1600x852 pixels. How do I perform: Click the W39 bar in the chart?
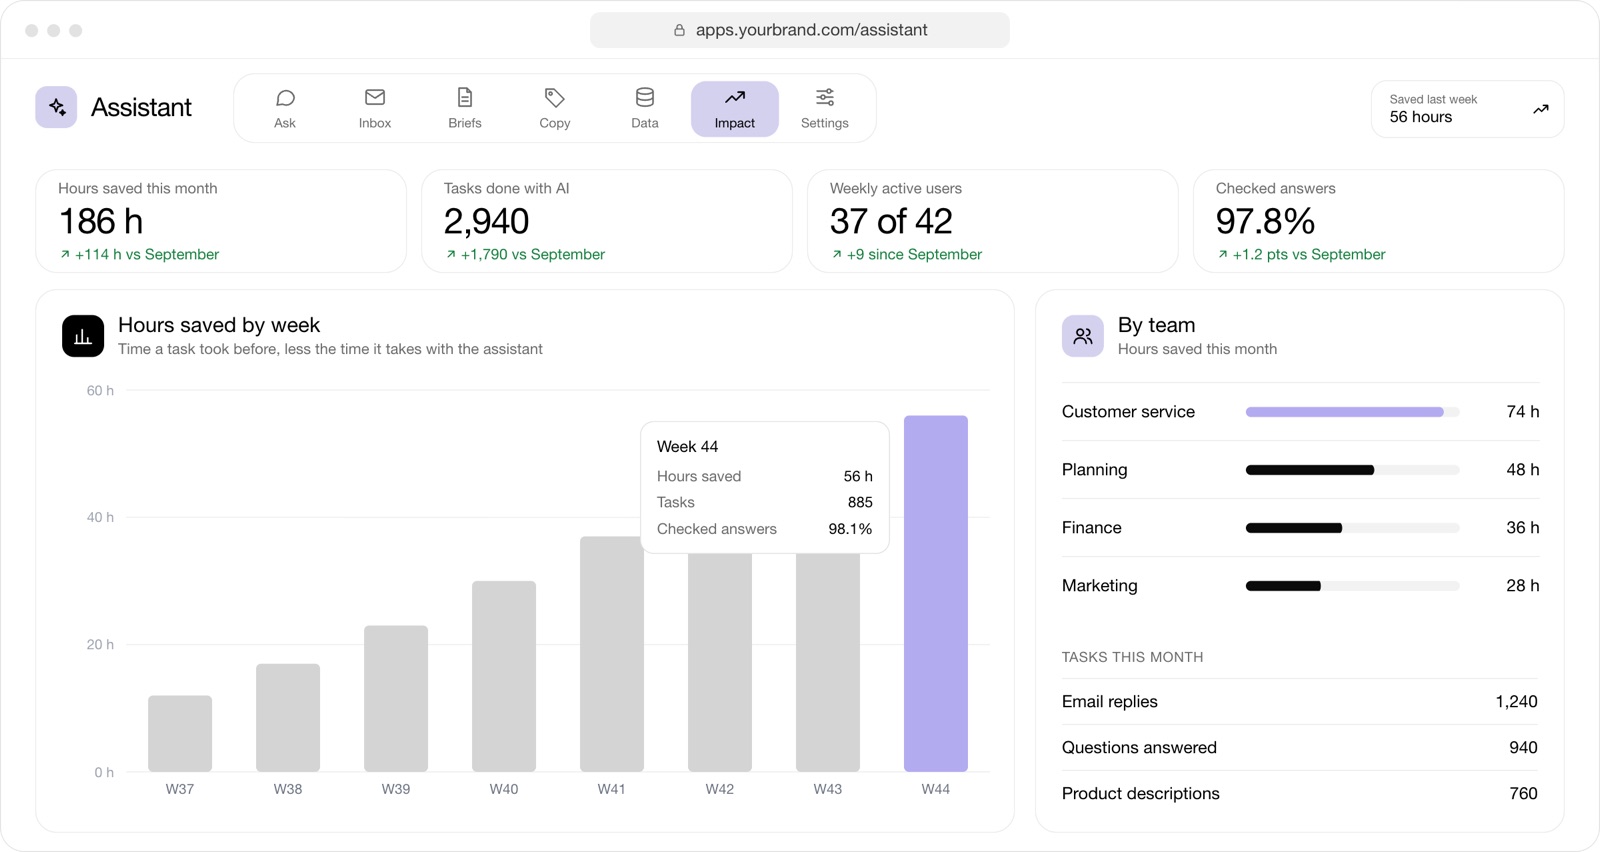point(396,698)
